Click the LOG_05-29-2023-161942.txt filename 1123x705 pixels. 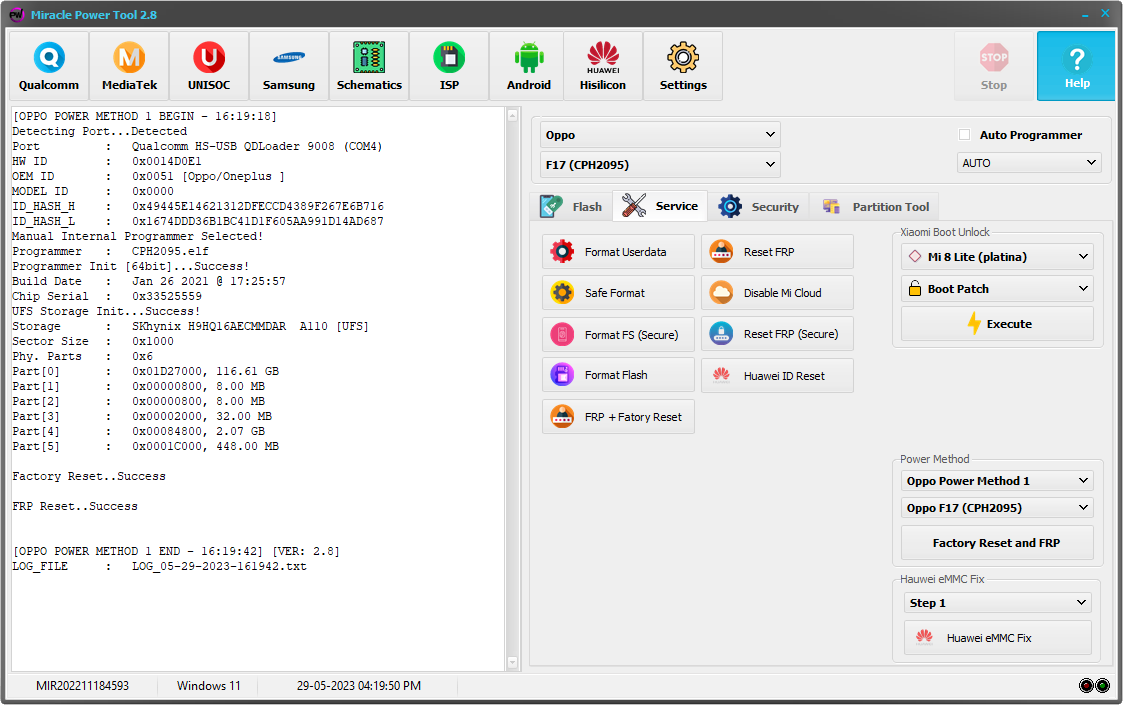coord(219,567)
